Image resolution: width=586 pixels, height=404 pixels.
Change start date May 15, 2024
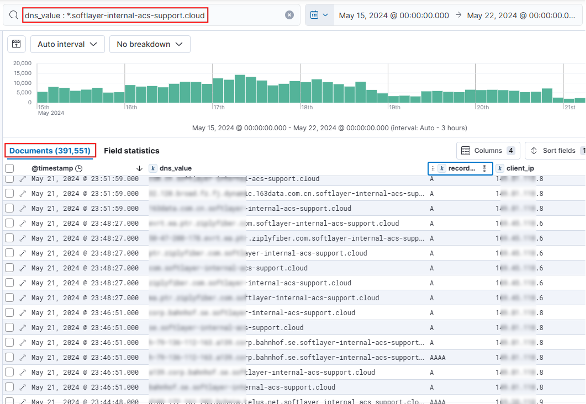[394, 15]
